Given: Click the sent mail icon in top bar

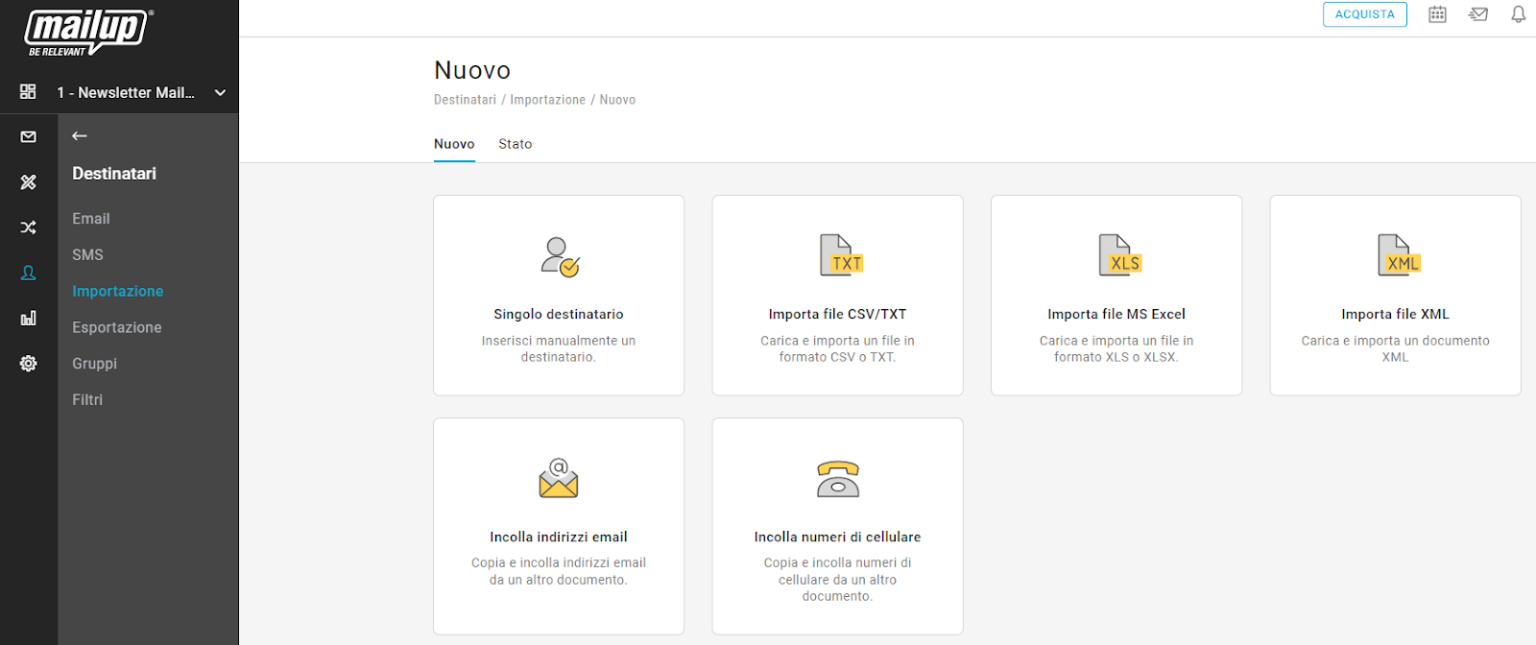Looking at the screenshot, I should point(1478,14).
